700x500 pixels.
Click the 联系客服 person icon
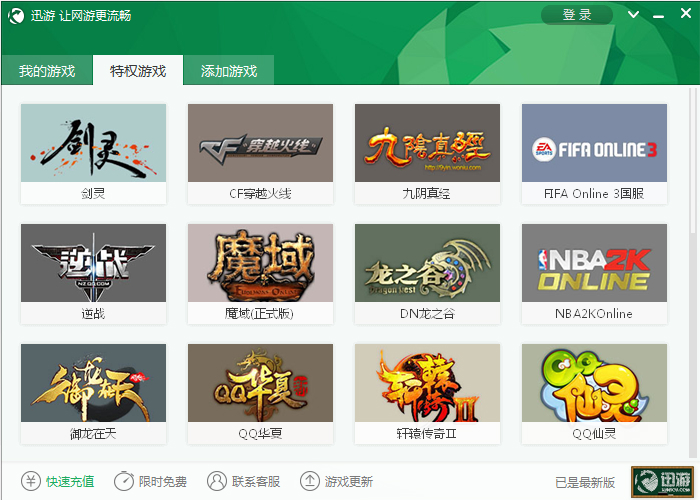pyautogui.click(x=217, y=481)
